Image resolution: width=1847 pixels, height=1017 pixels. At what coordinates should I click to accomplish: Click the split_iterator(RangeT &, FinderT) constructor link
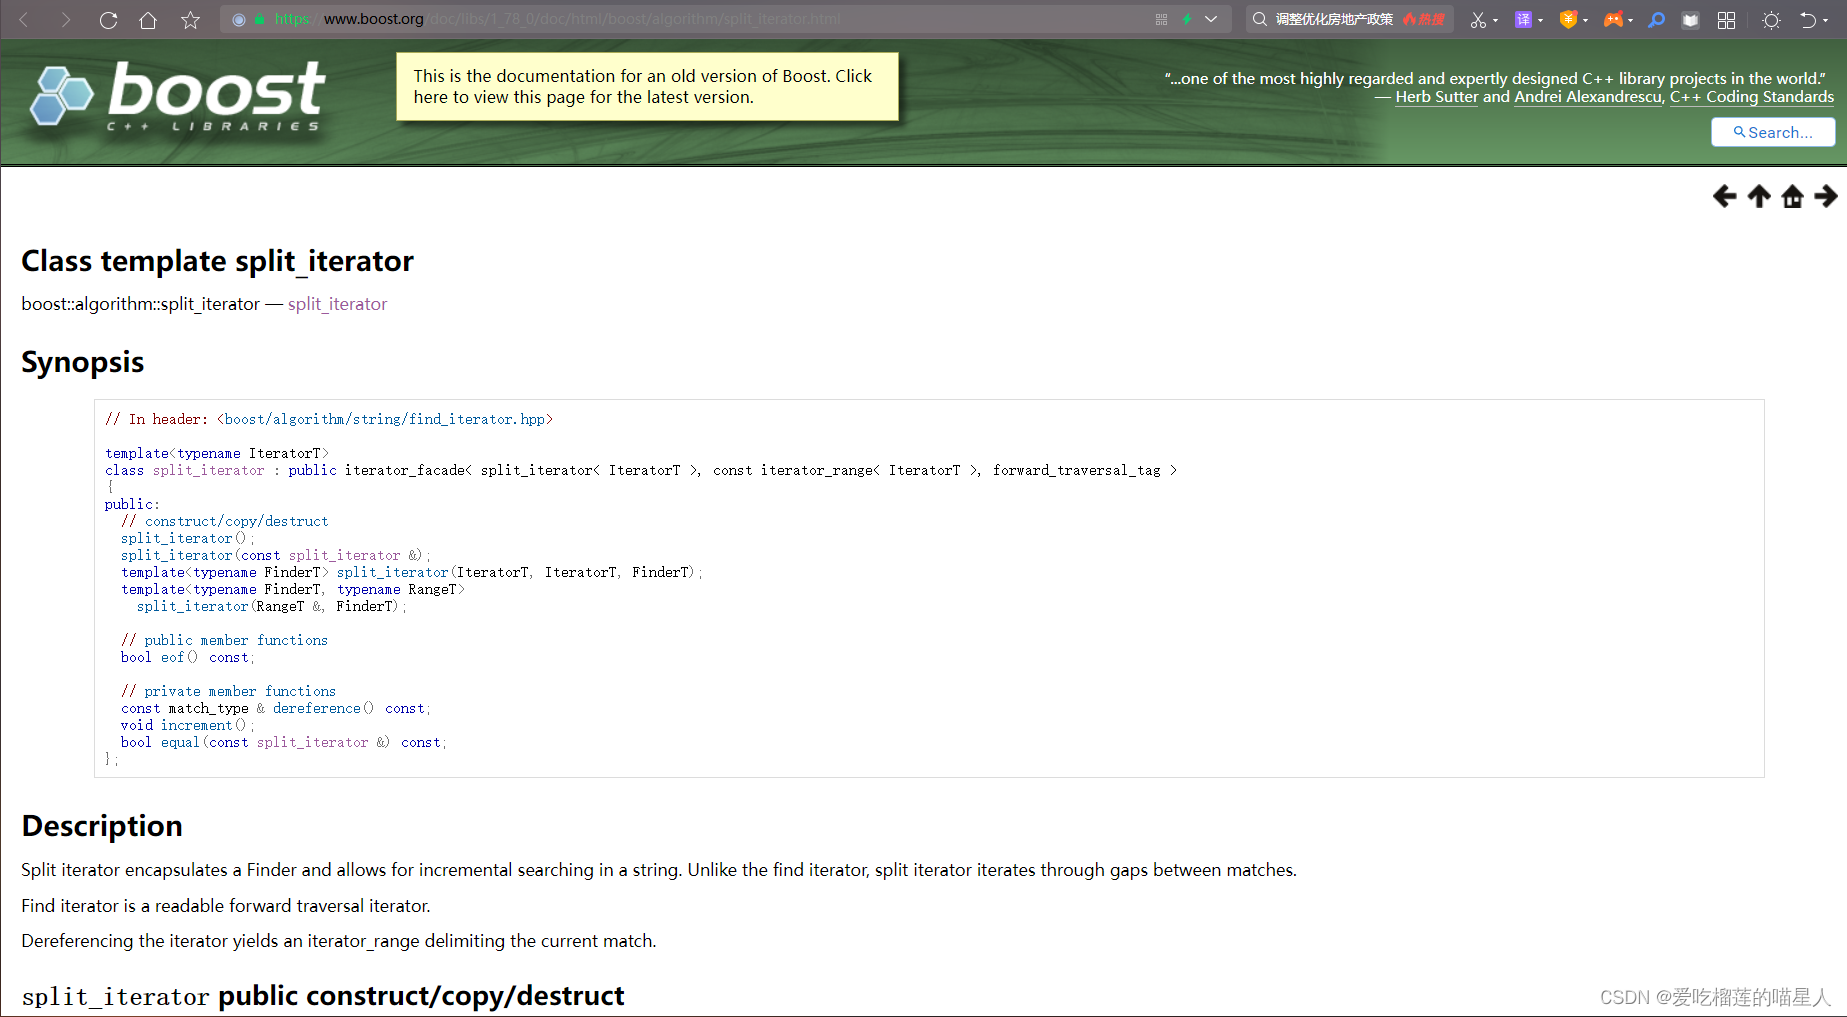[x=192, y=606]
